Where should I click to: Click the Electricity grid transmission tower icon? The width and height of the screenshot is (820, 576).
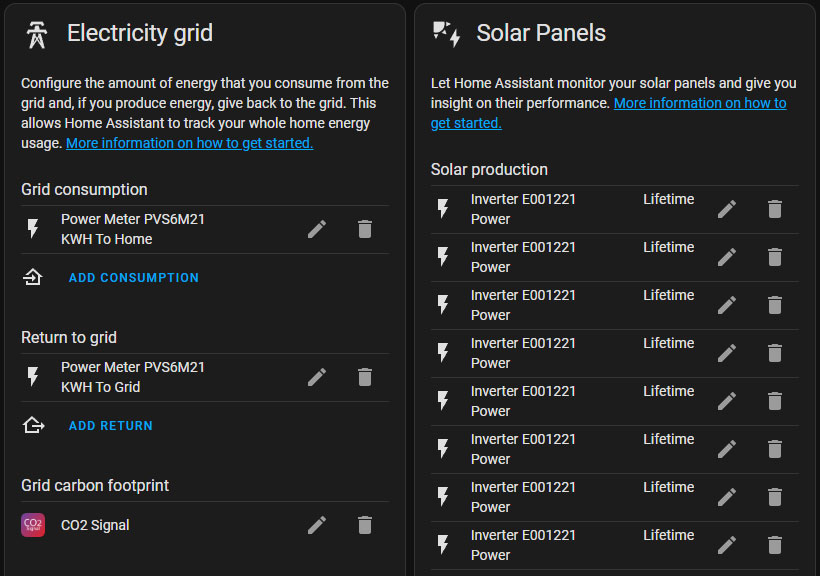point(37,34)
